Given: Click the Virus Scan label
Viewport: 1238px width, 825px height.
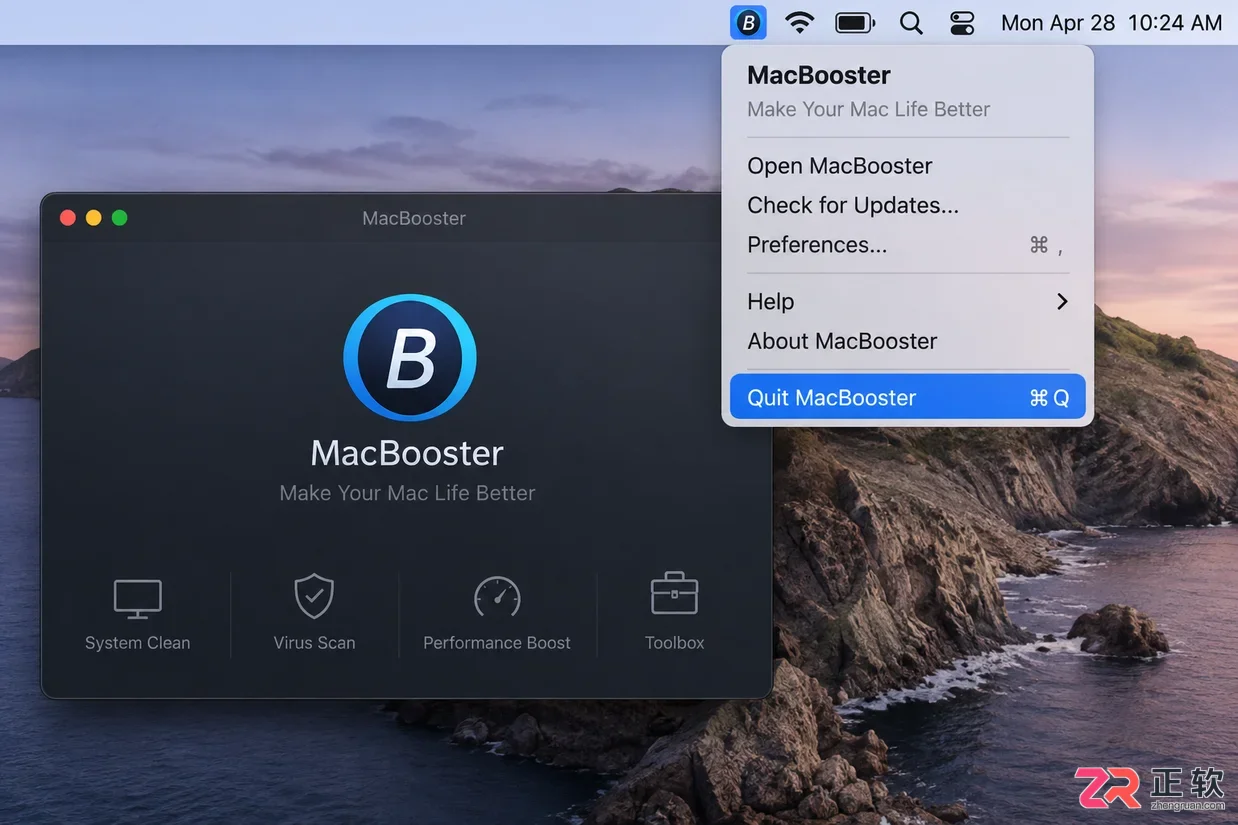Looking at the screenshot, I should [314, 643].
